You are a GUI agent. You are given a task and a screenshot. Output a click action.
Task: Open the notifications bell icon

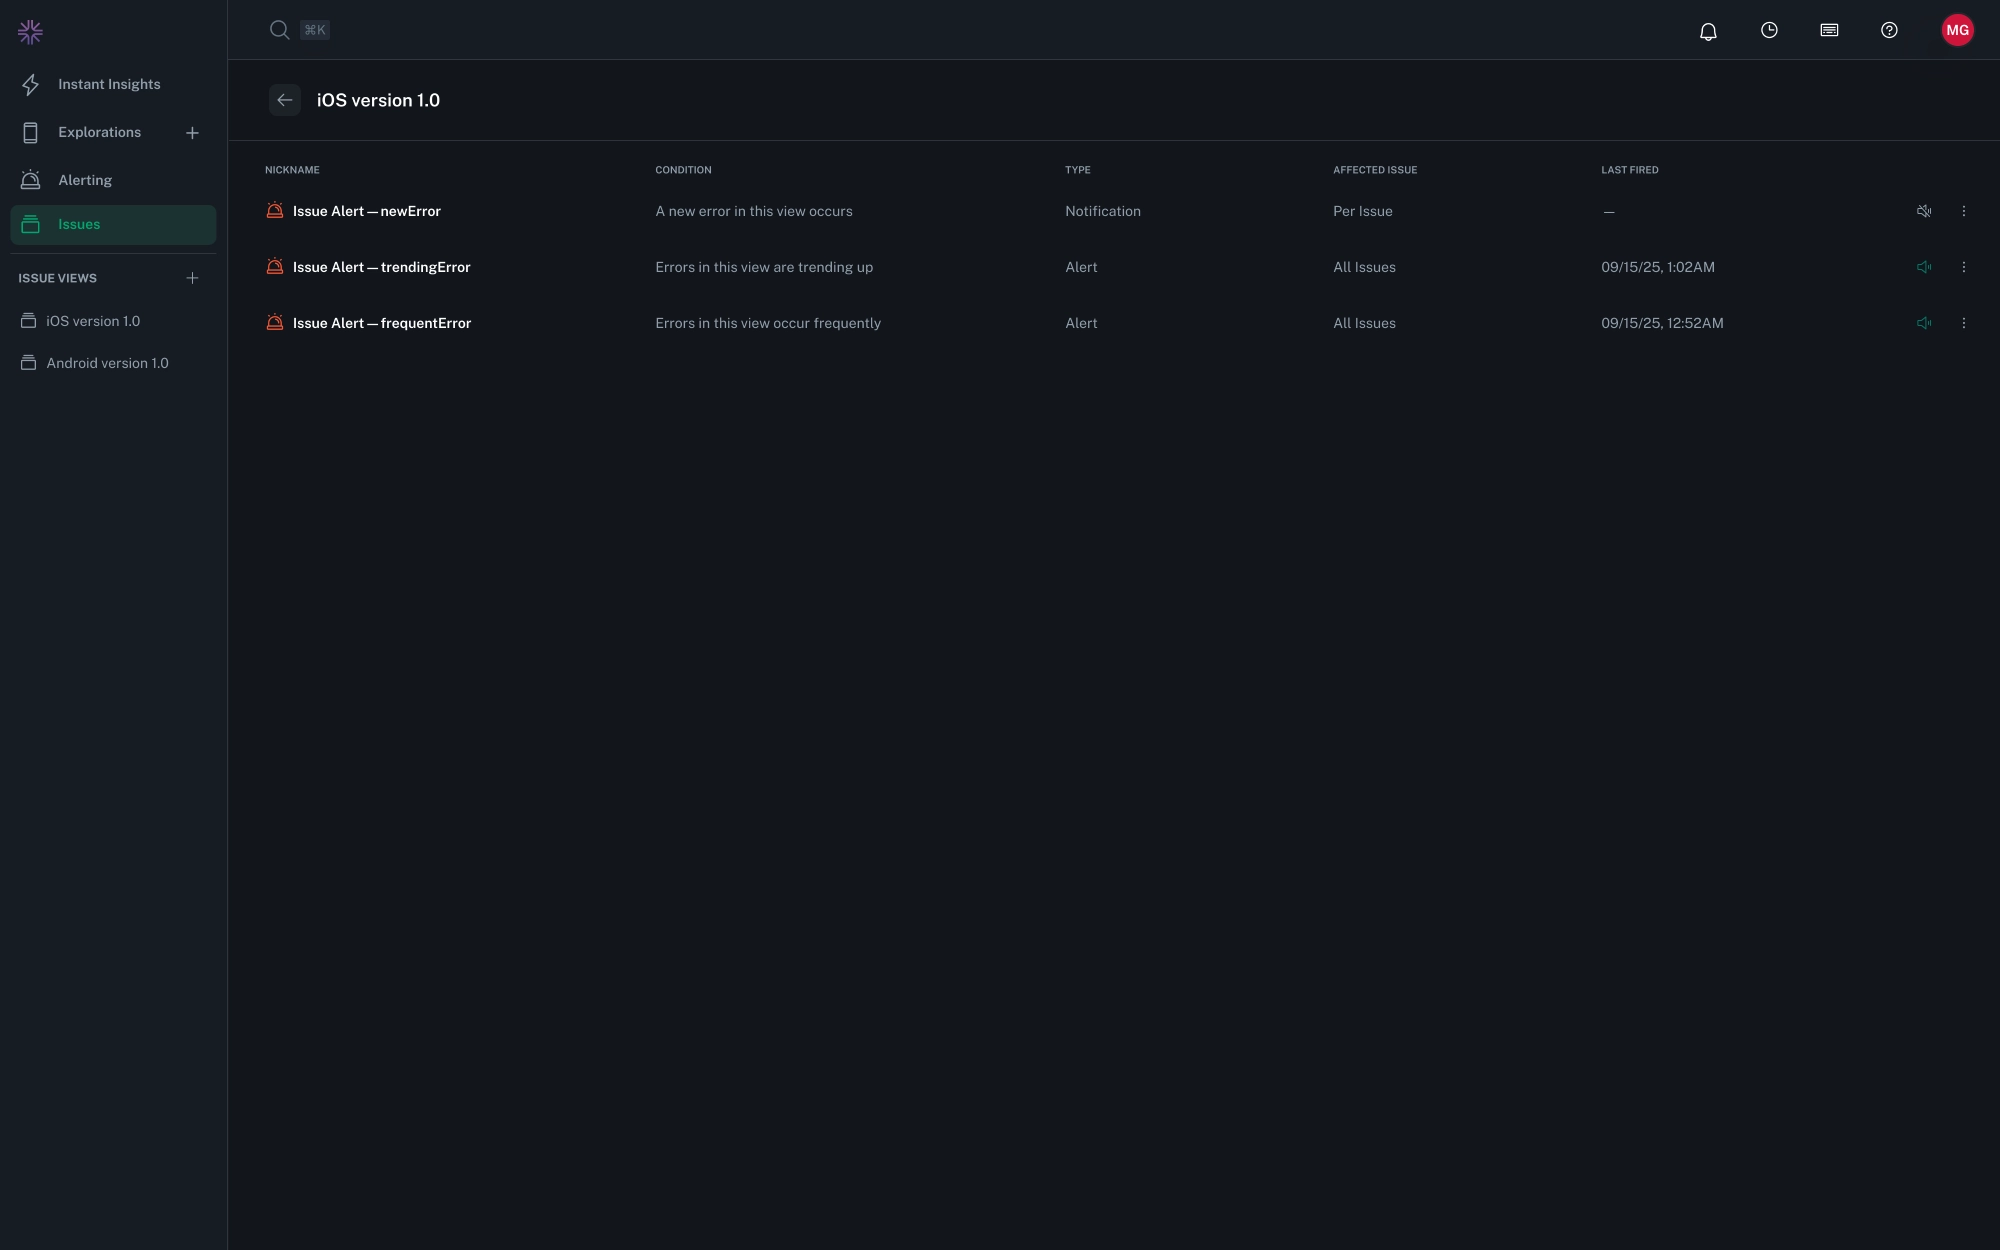coord(1707,30)
